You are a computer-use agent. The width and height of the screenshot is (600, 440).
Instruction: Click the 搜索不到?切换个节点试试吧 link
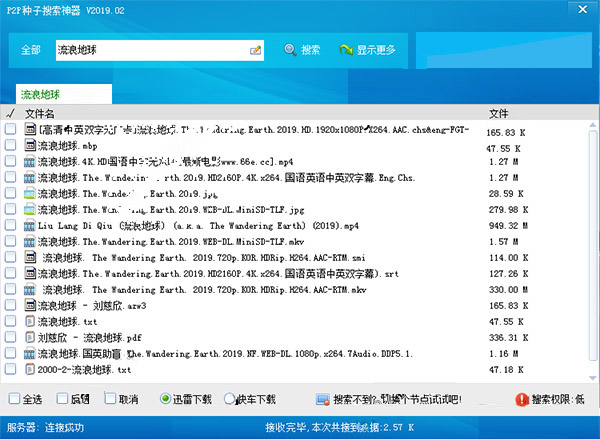tap(397, 399)
